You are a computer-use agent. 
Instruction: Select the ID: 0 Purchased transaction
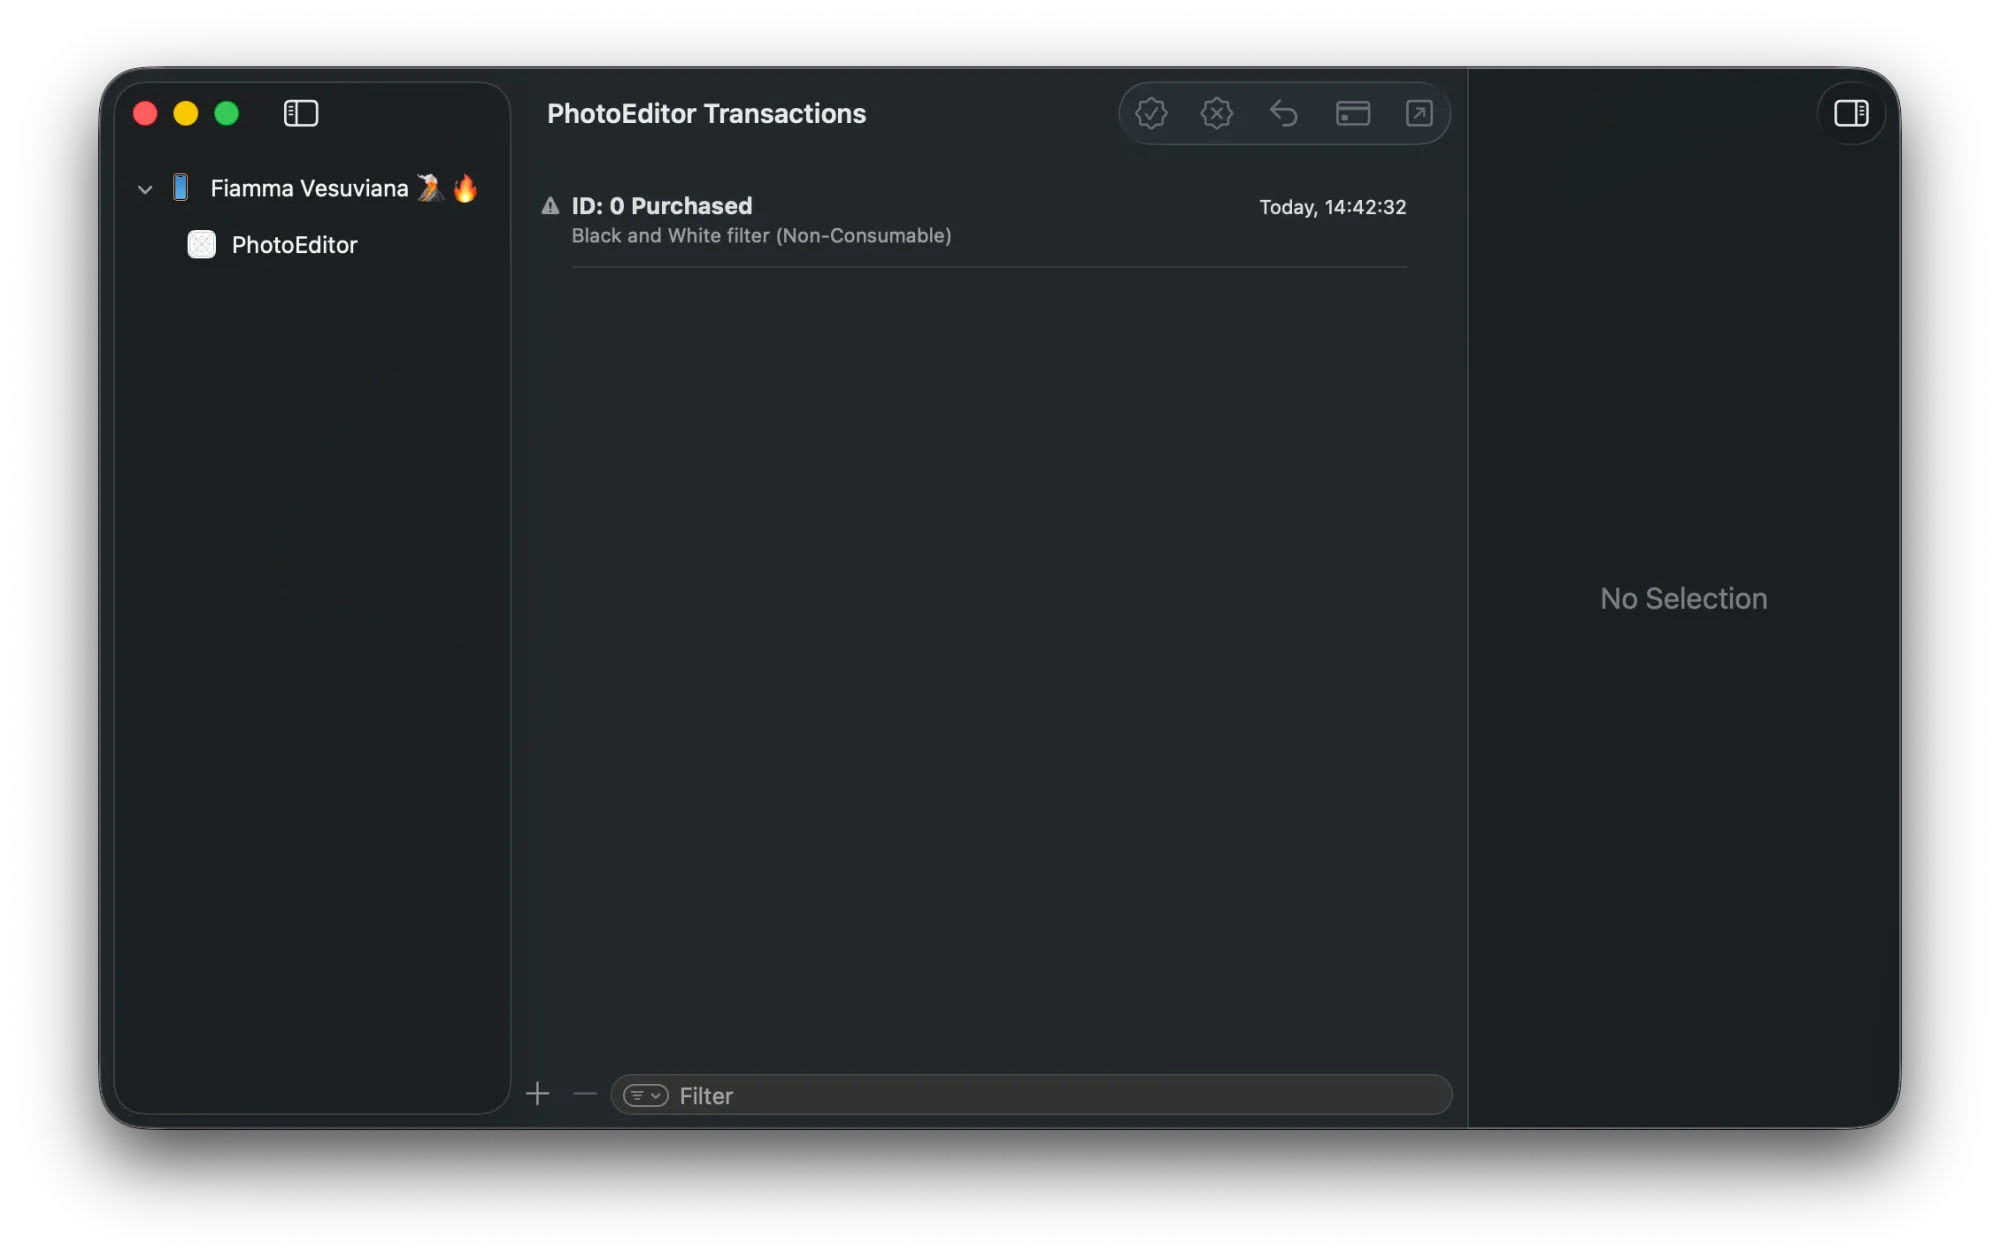760,220
